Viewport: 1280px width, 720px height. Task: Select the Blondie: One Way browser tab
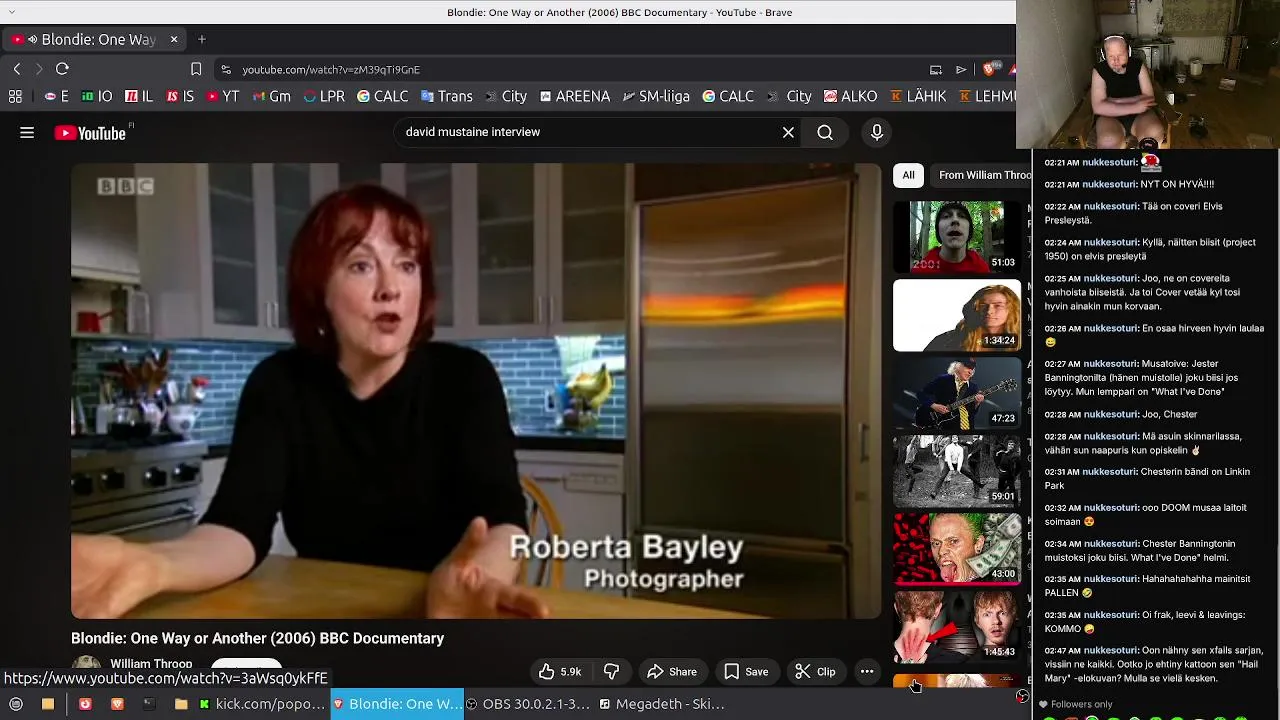pyautogui.click(x=94, y=39)
